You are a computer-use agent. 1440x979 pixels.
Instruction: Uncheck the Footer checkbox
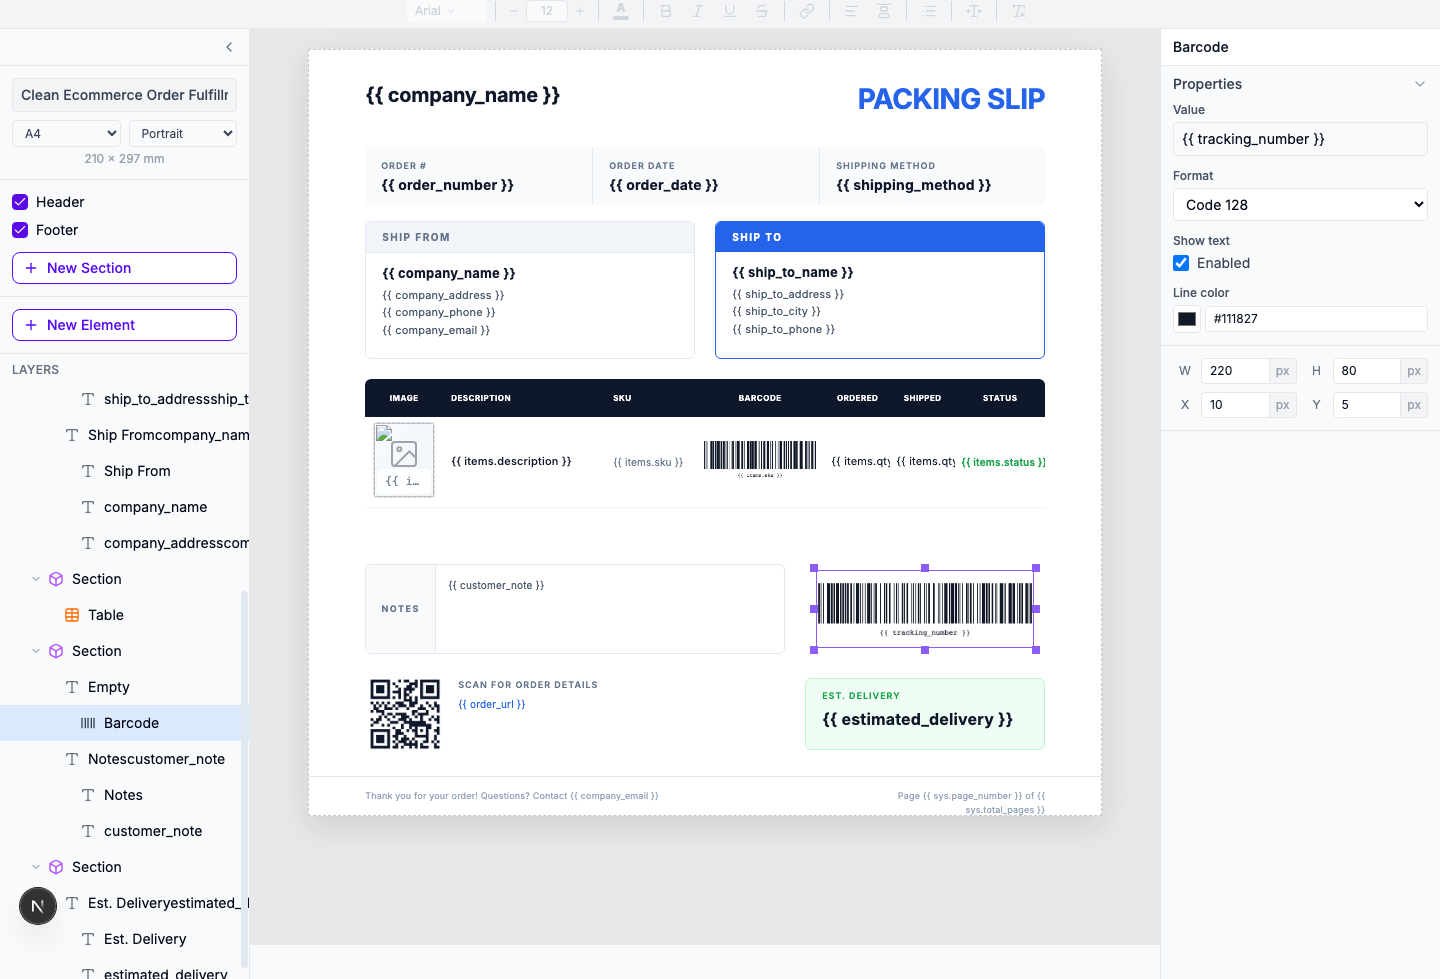tap(20, 230)
